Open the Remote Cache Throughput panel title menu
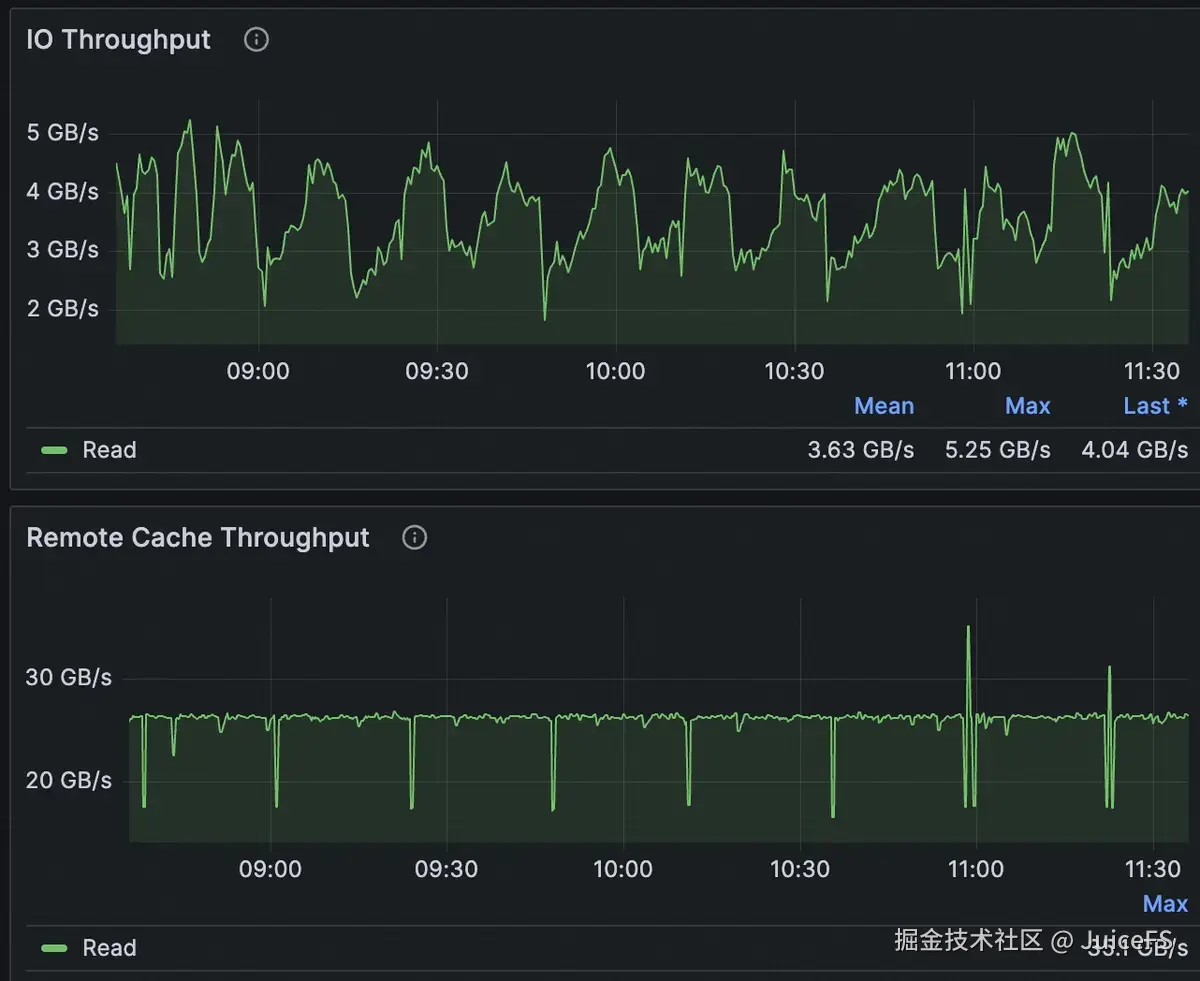 tap(198, 538)
